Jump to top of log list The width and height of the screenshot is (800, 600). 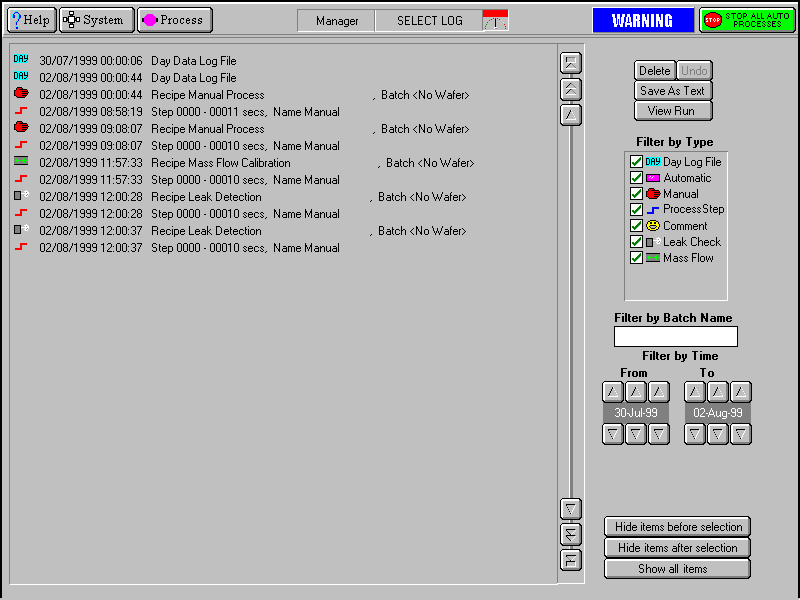[571, 62]
